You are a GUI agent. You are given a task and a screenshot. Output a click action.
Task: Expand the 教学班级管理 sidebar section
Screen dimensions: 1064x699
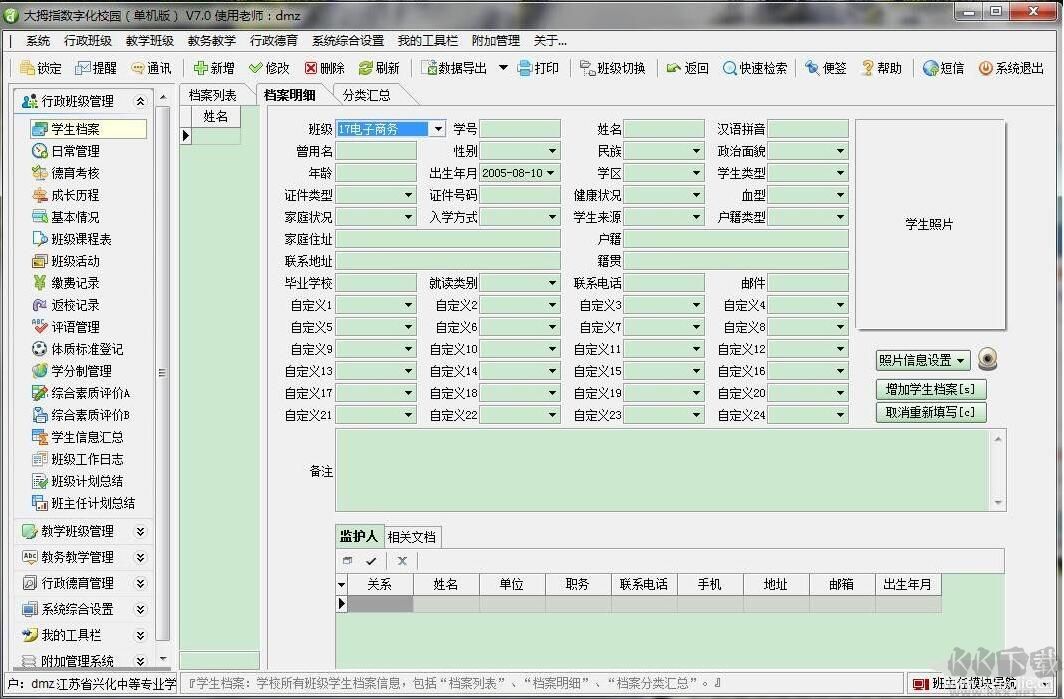pyautogui.click(x=140, y=531)
